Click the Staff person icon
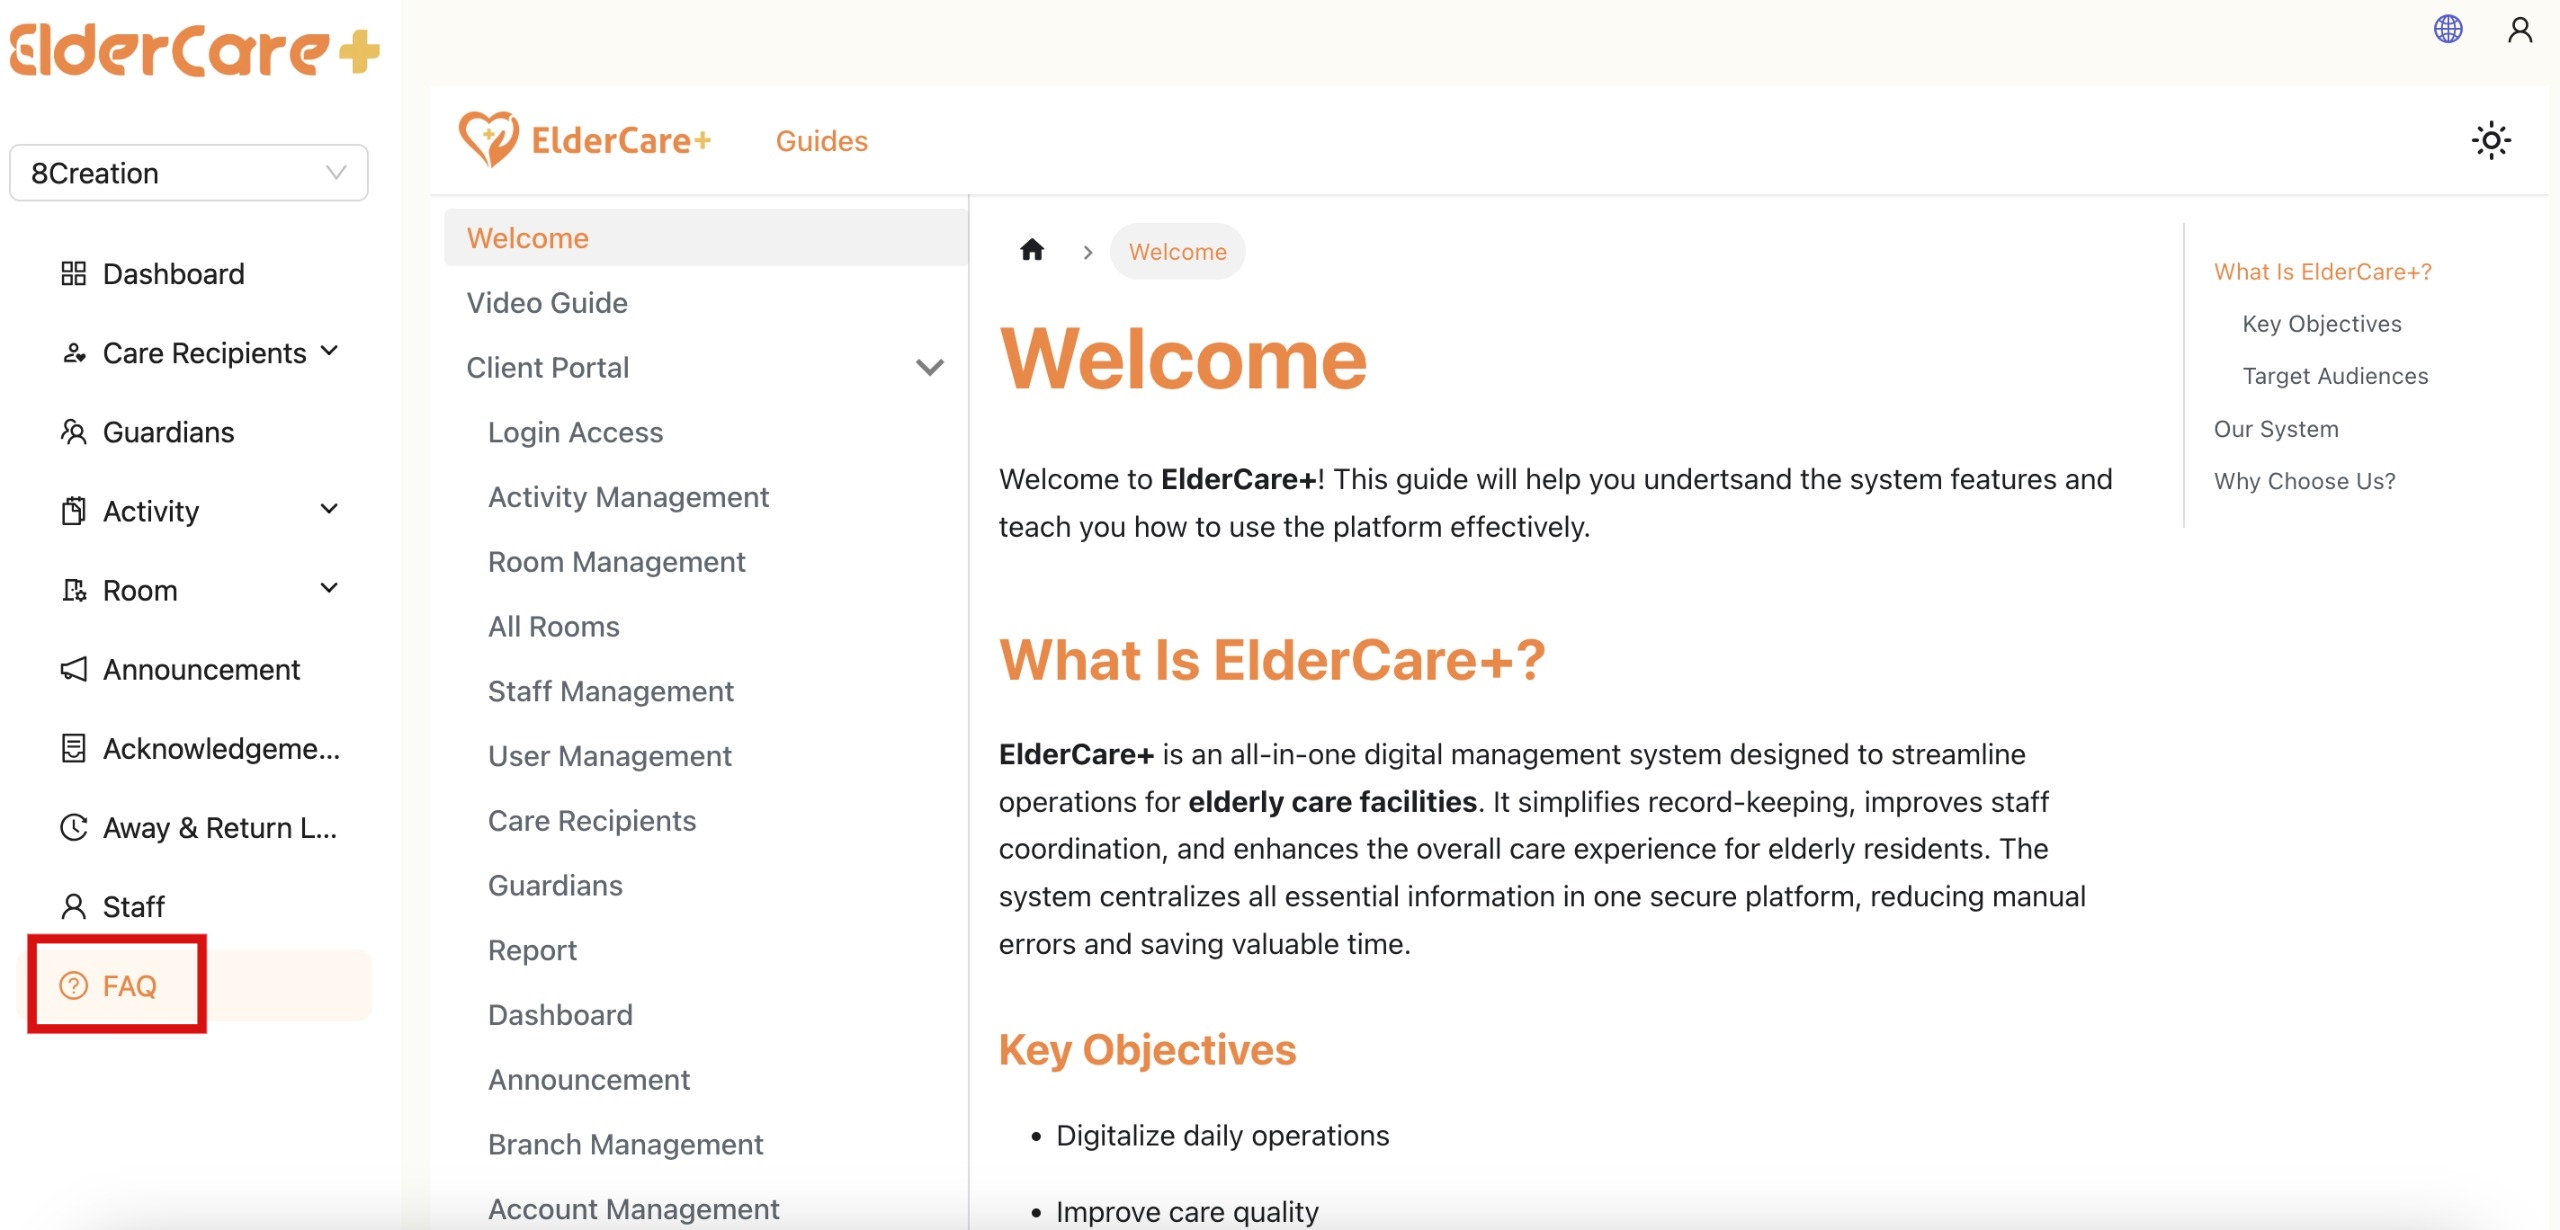The width and height of the screenshot is (2560, 1230). (x=72, y=905)
